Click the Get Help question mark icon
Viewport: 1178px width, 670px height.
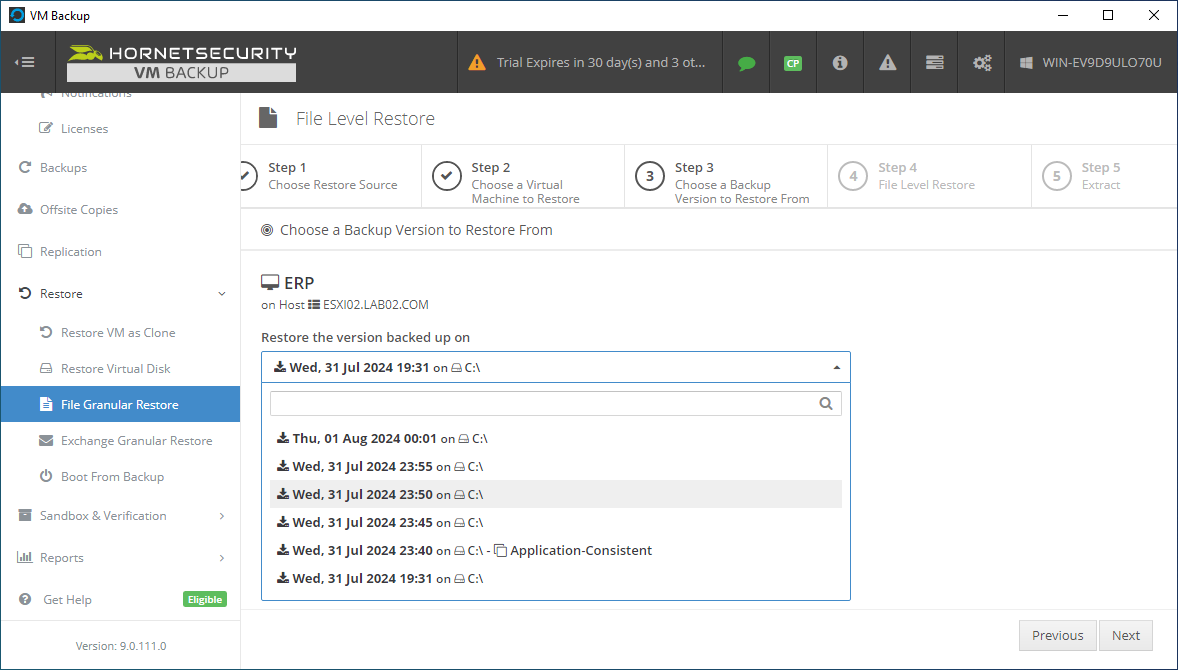[x=26, y=599]
